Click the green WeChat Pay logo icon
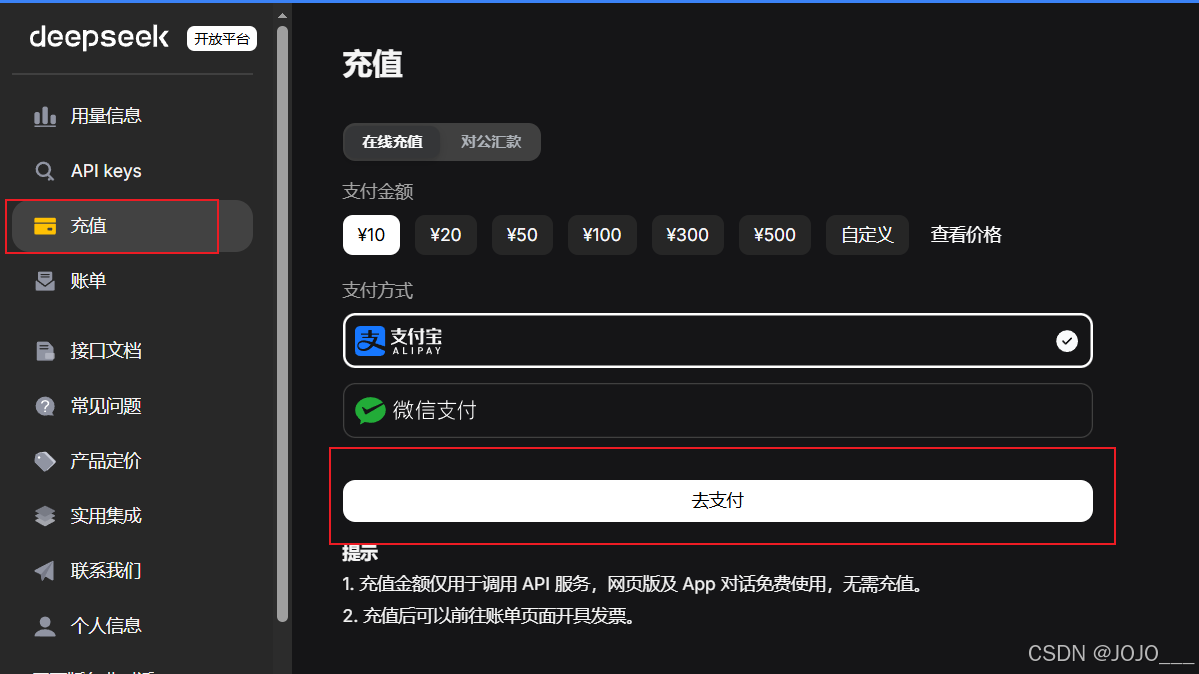Image resolution: width=1199 pixels, height=674 pixels. 370,411
